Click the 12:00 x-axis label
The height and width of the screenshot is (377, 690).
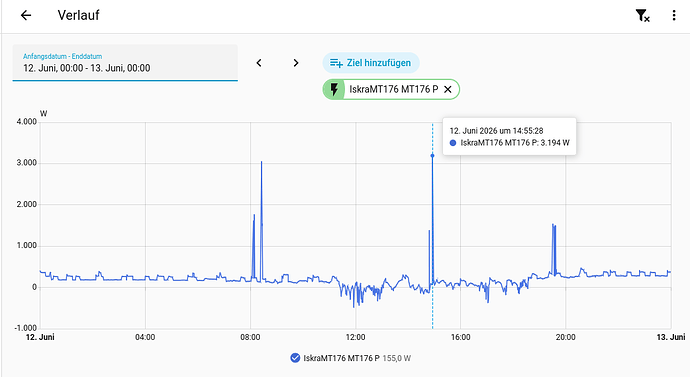click(355, 337)
